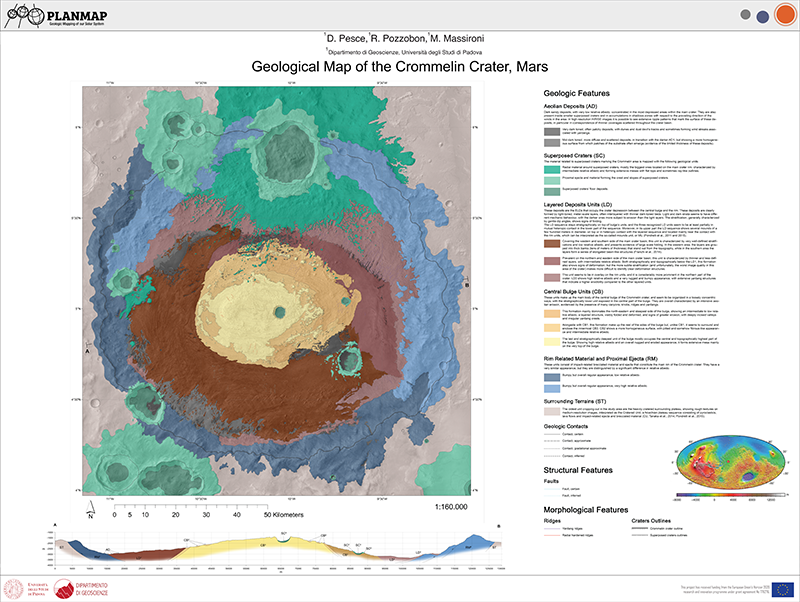Select the dark blue Rim Material swatch
800x602 pixels.
click(552, 378)
